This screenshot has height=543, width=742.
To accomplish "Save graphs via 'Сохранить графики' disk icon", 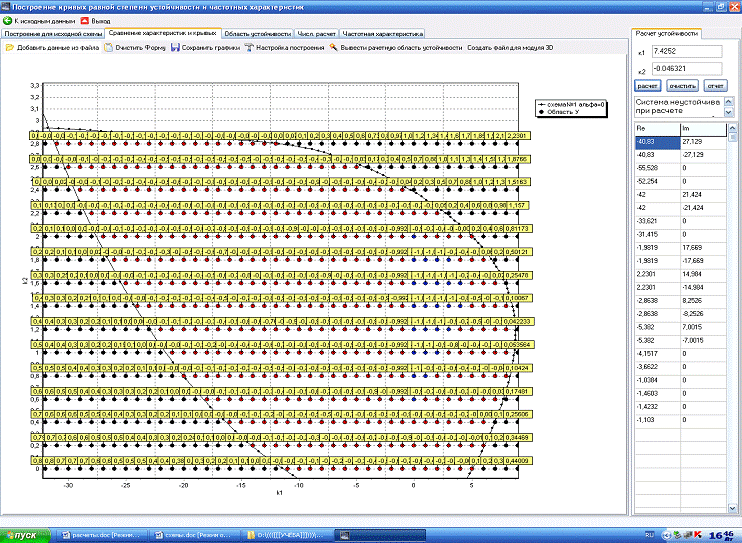I will pos(174,47).
